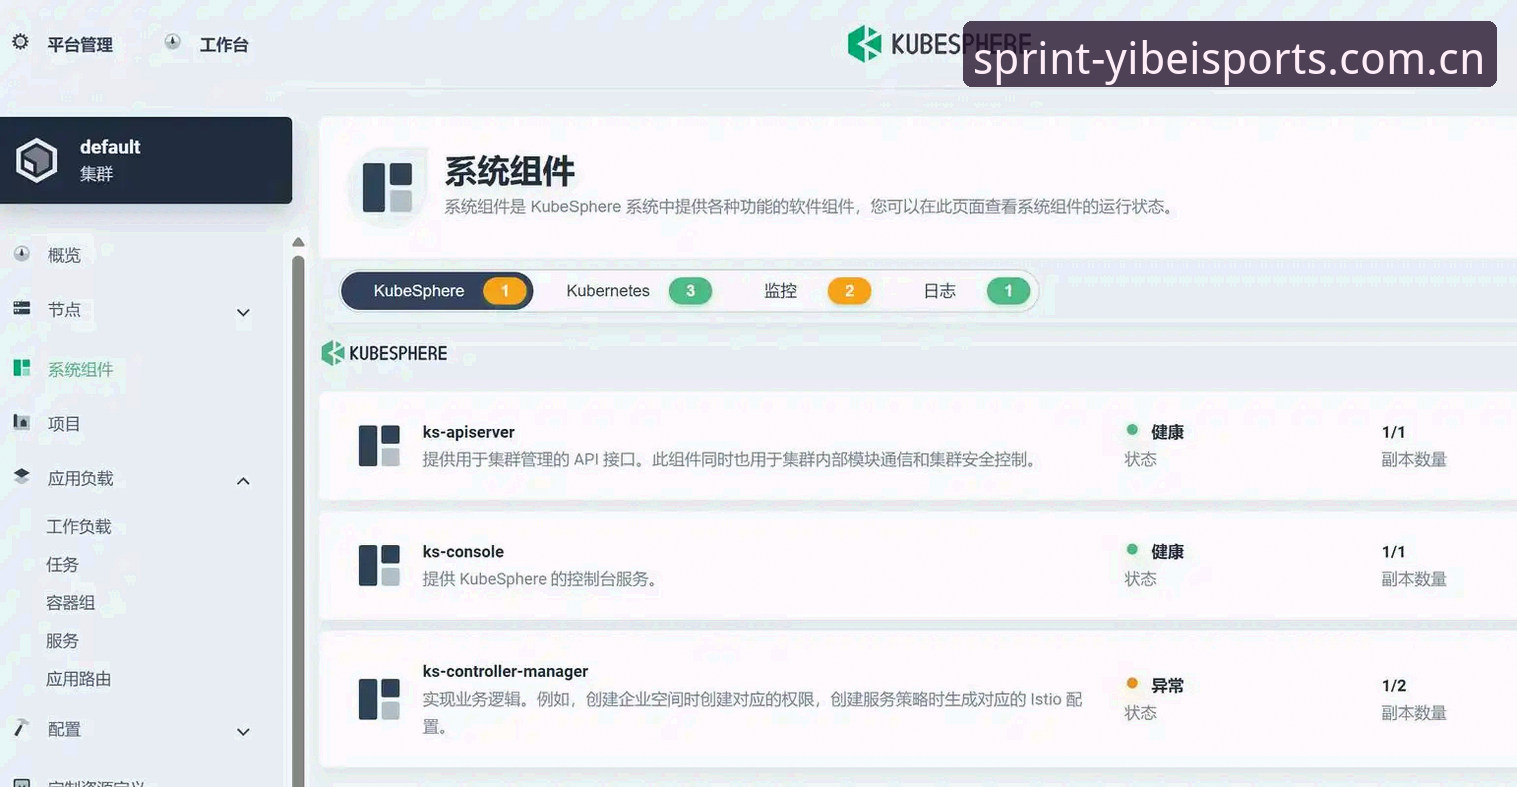Viewport: 1517px width, 787px height.
Task: Open 工作负载 workloads submenu item
Action: (x=78, y=527)
